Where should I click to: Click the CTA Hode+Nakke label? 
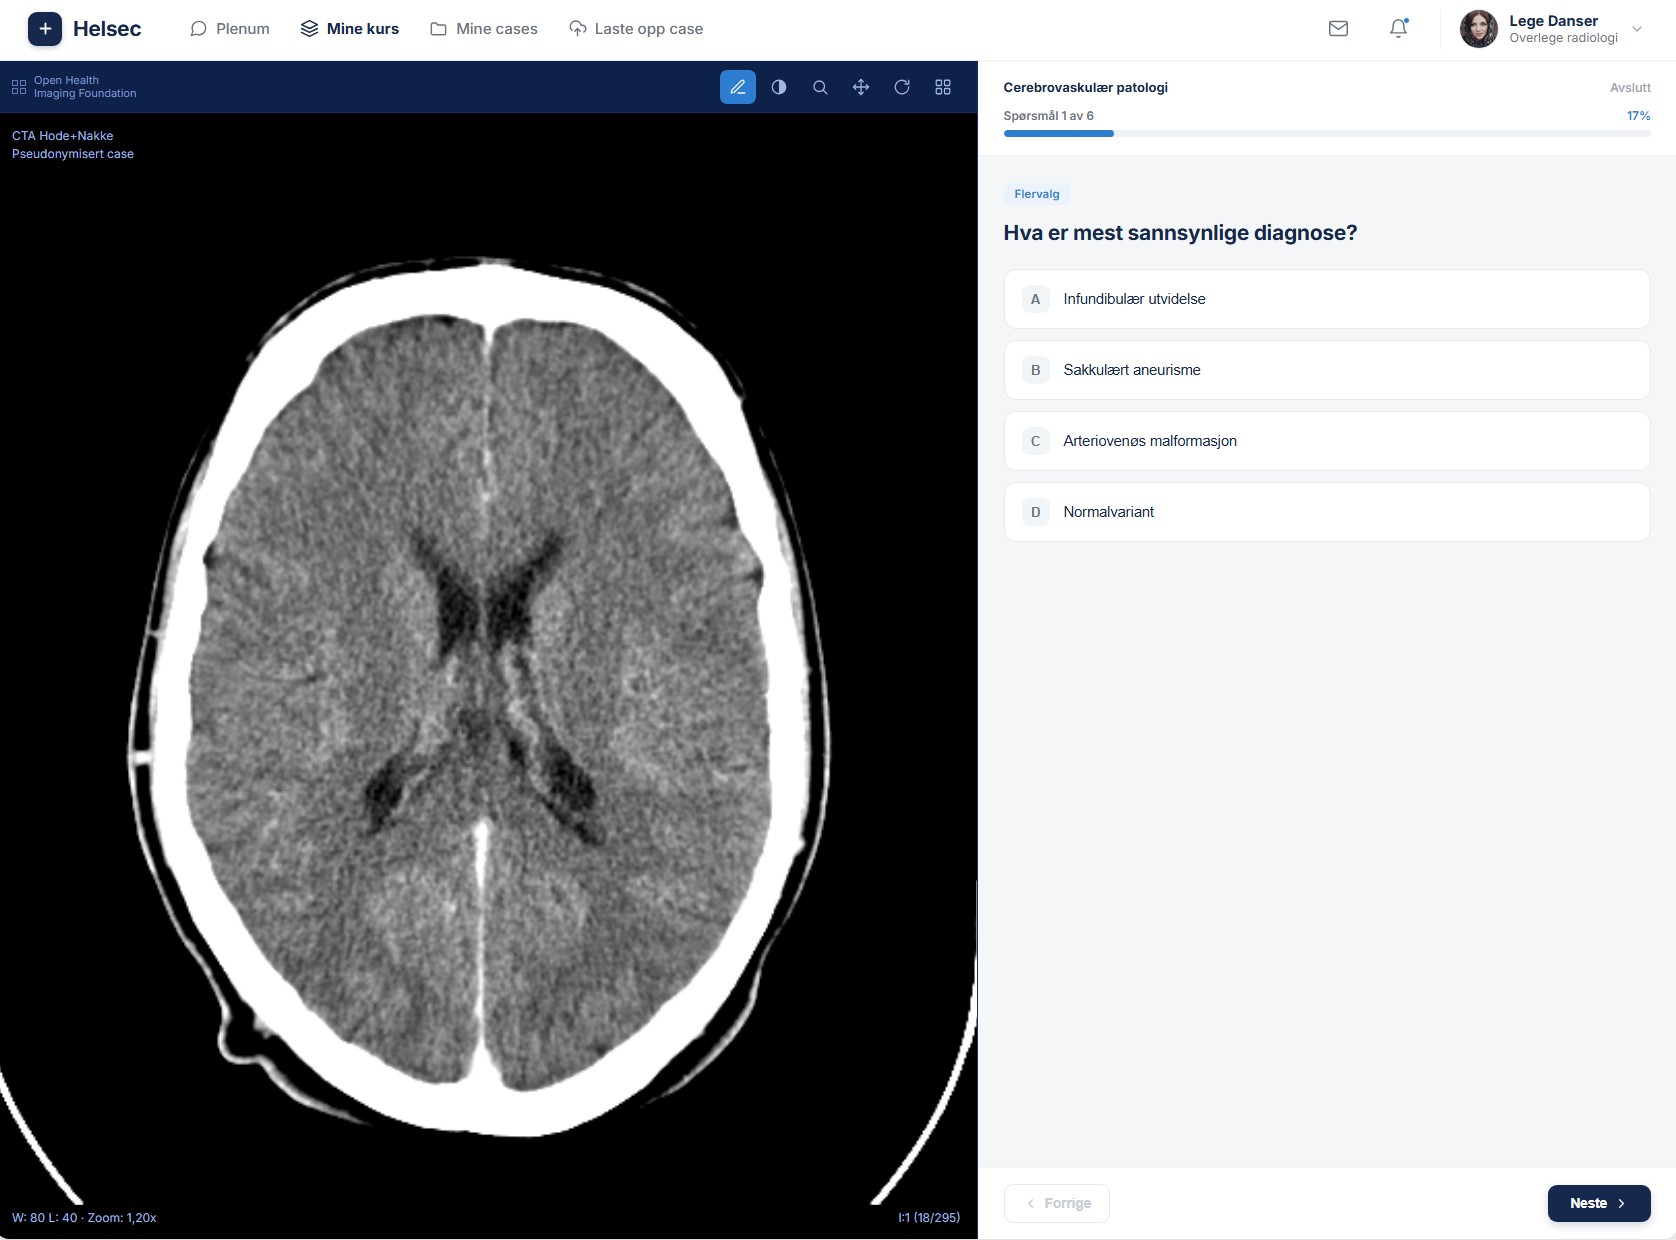click(x=63, y=136)
